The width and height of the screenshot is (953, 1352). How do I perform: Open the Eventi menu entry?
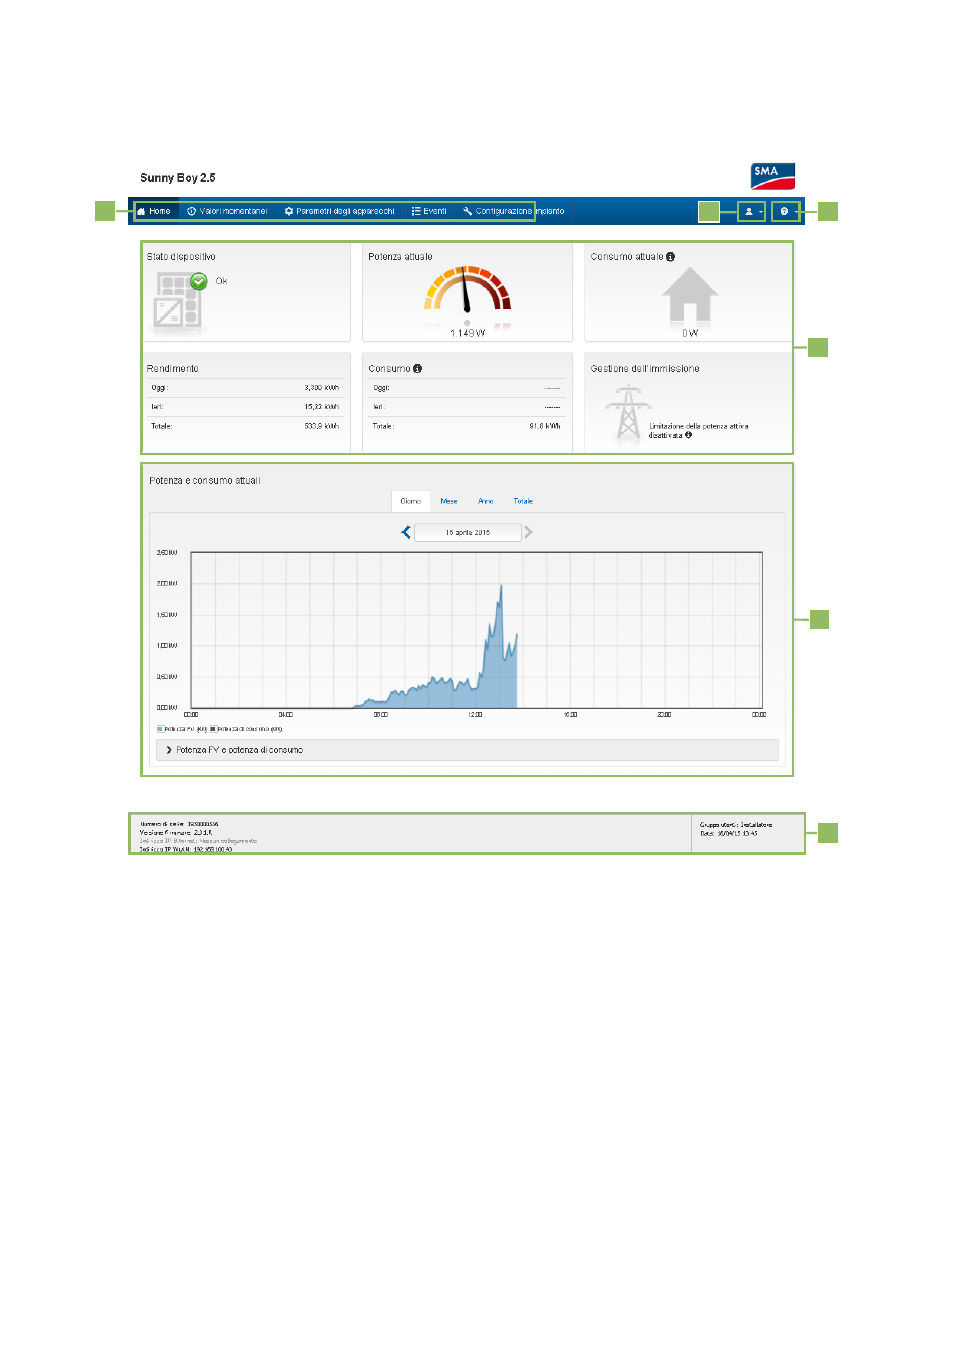click(429, 211)
